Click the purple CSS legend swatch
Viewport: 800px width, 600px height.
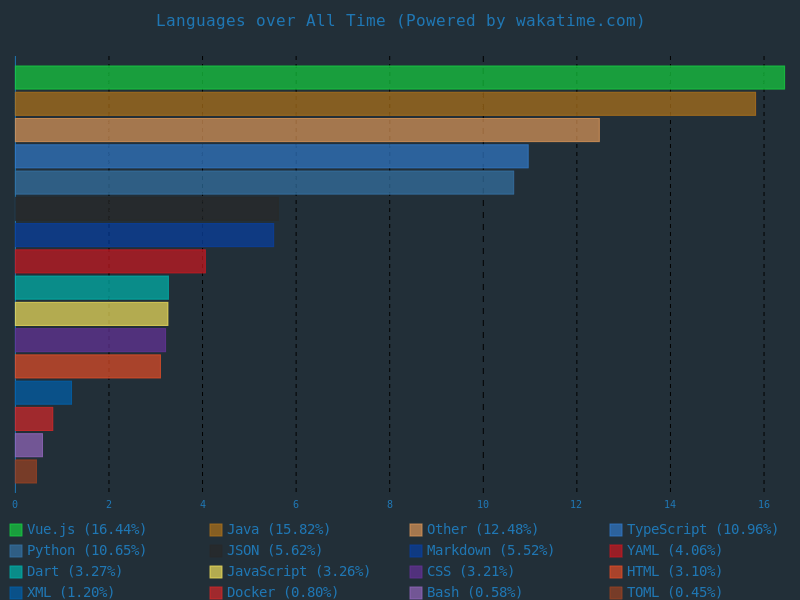[x=416, y=572]
